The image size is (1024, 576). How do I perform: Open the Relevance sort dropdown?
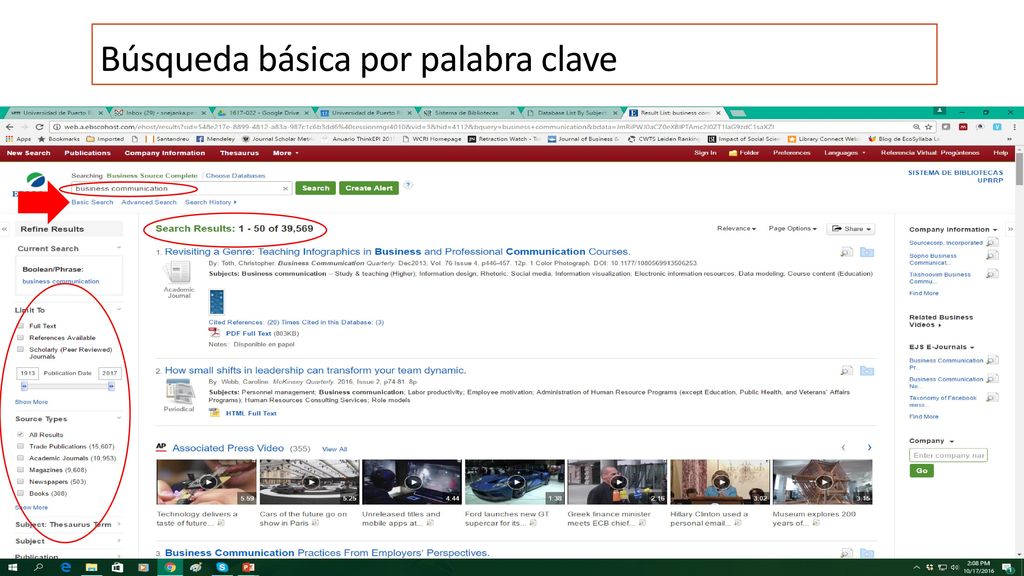click(x=736, y=229)
